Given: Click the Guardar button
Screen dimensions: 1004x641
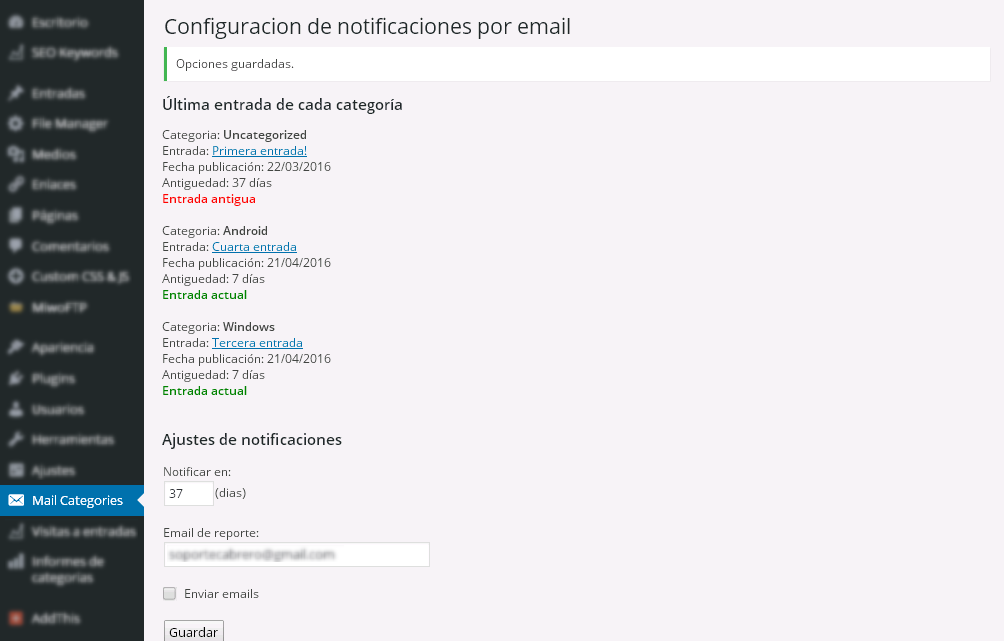Looking at the screenshot, I should (194, 631).
